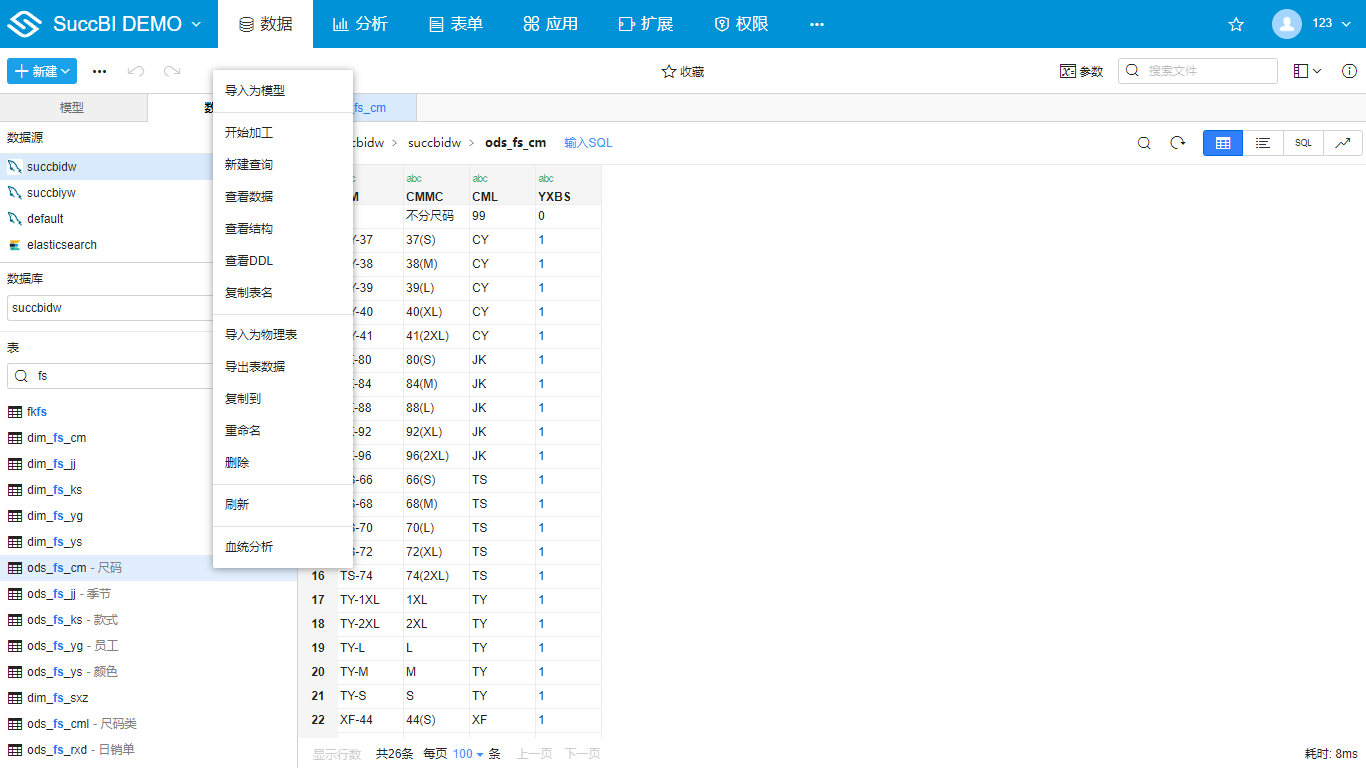1366x768 pixels.
Task: Click the search magnifier icon above table
Action: (1144, 143)
